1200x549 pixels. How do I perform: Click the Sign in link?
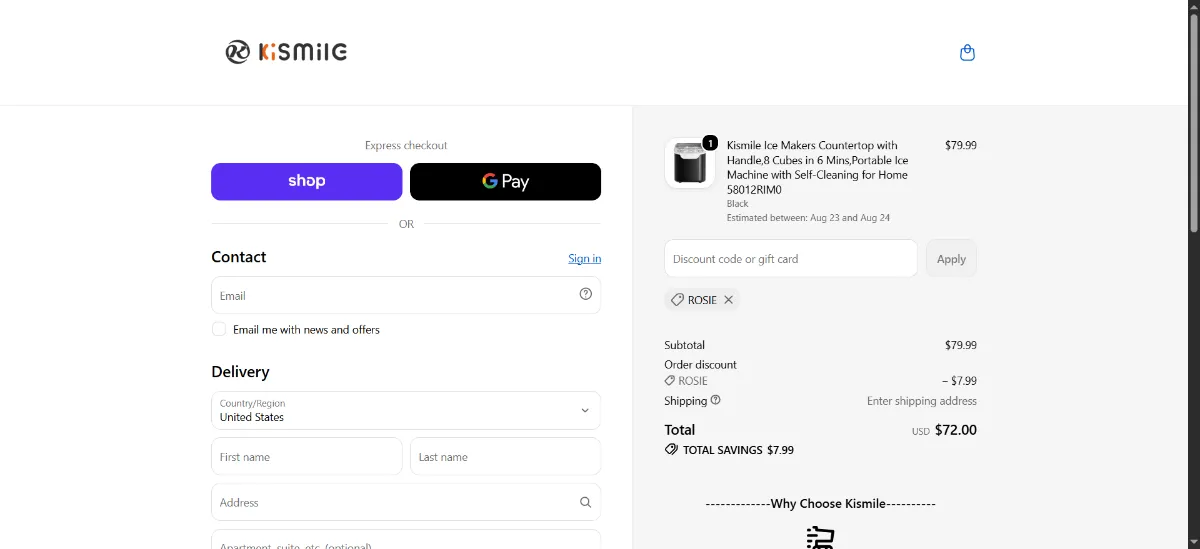pyautogui.click(x=585, y=258)
